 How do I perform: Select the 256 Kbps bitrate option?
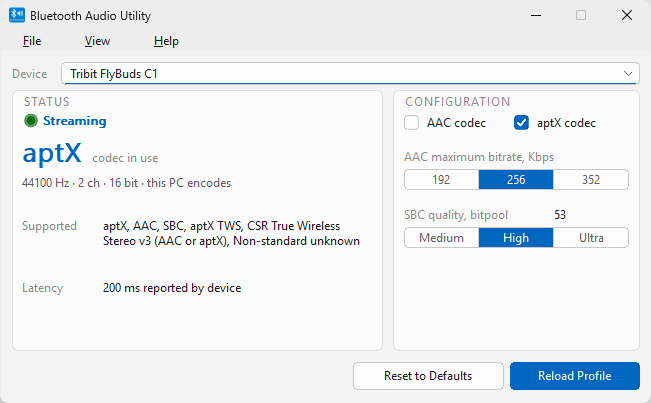(516, 180)
